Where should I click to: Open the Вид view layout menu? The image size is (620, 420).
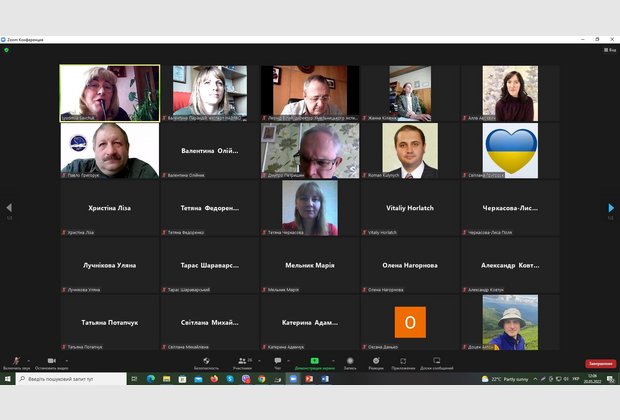coord(610,50)
